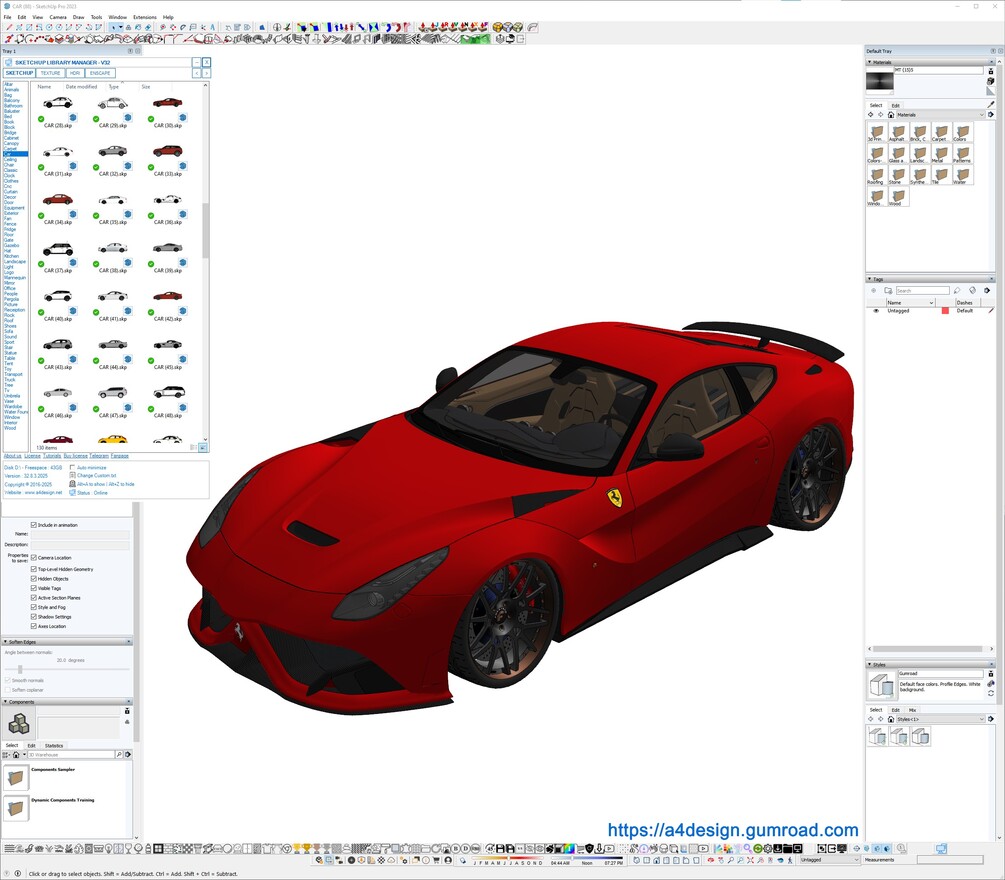Hide the Untagged tag via eye icon

876,310
